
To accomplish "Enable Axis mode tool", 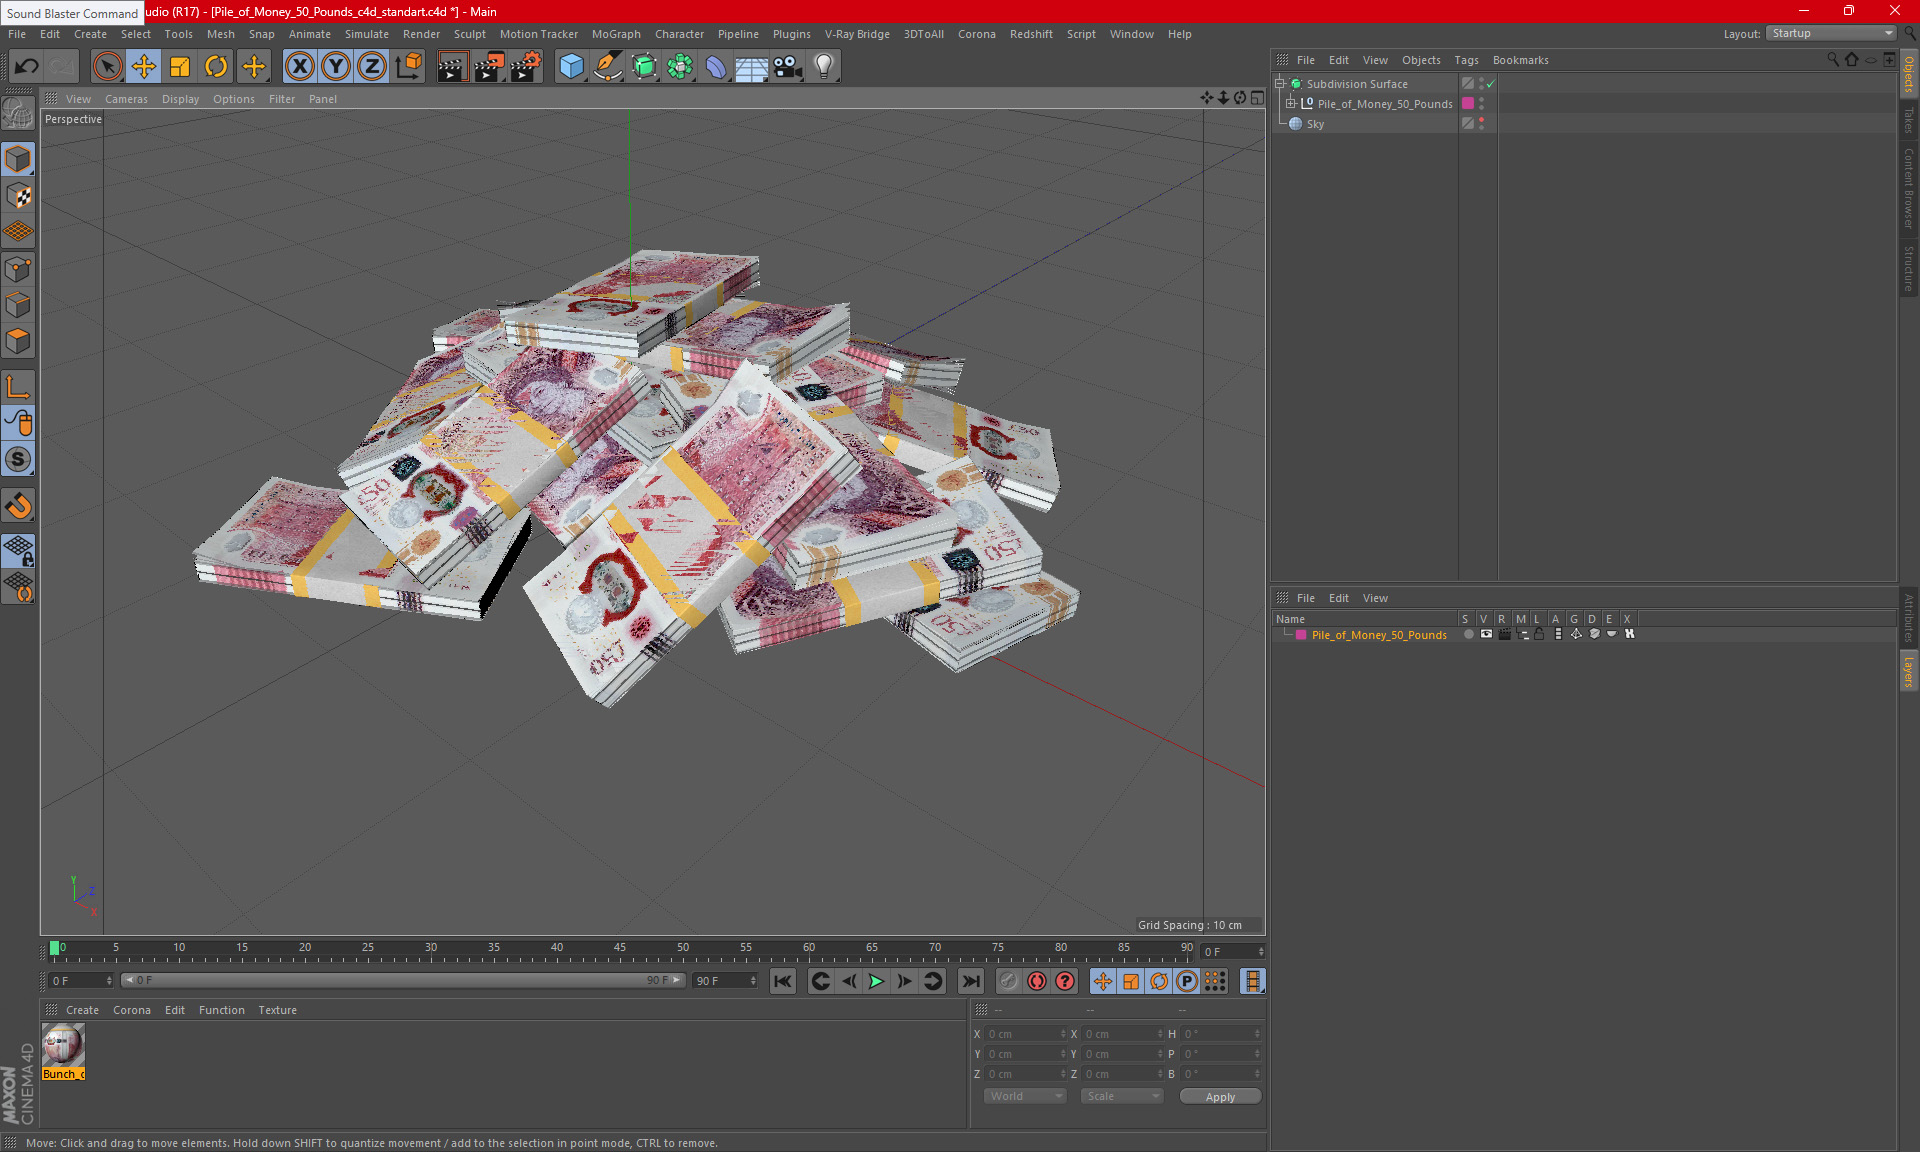I will (18, 387).
